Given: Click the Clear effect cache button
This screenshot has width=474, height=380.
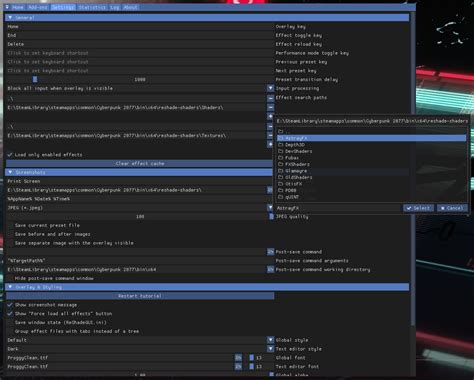Looking at the screenshot, I should 140,164.
